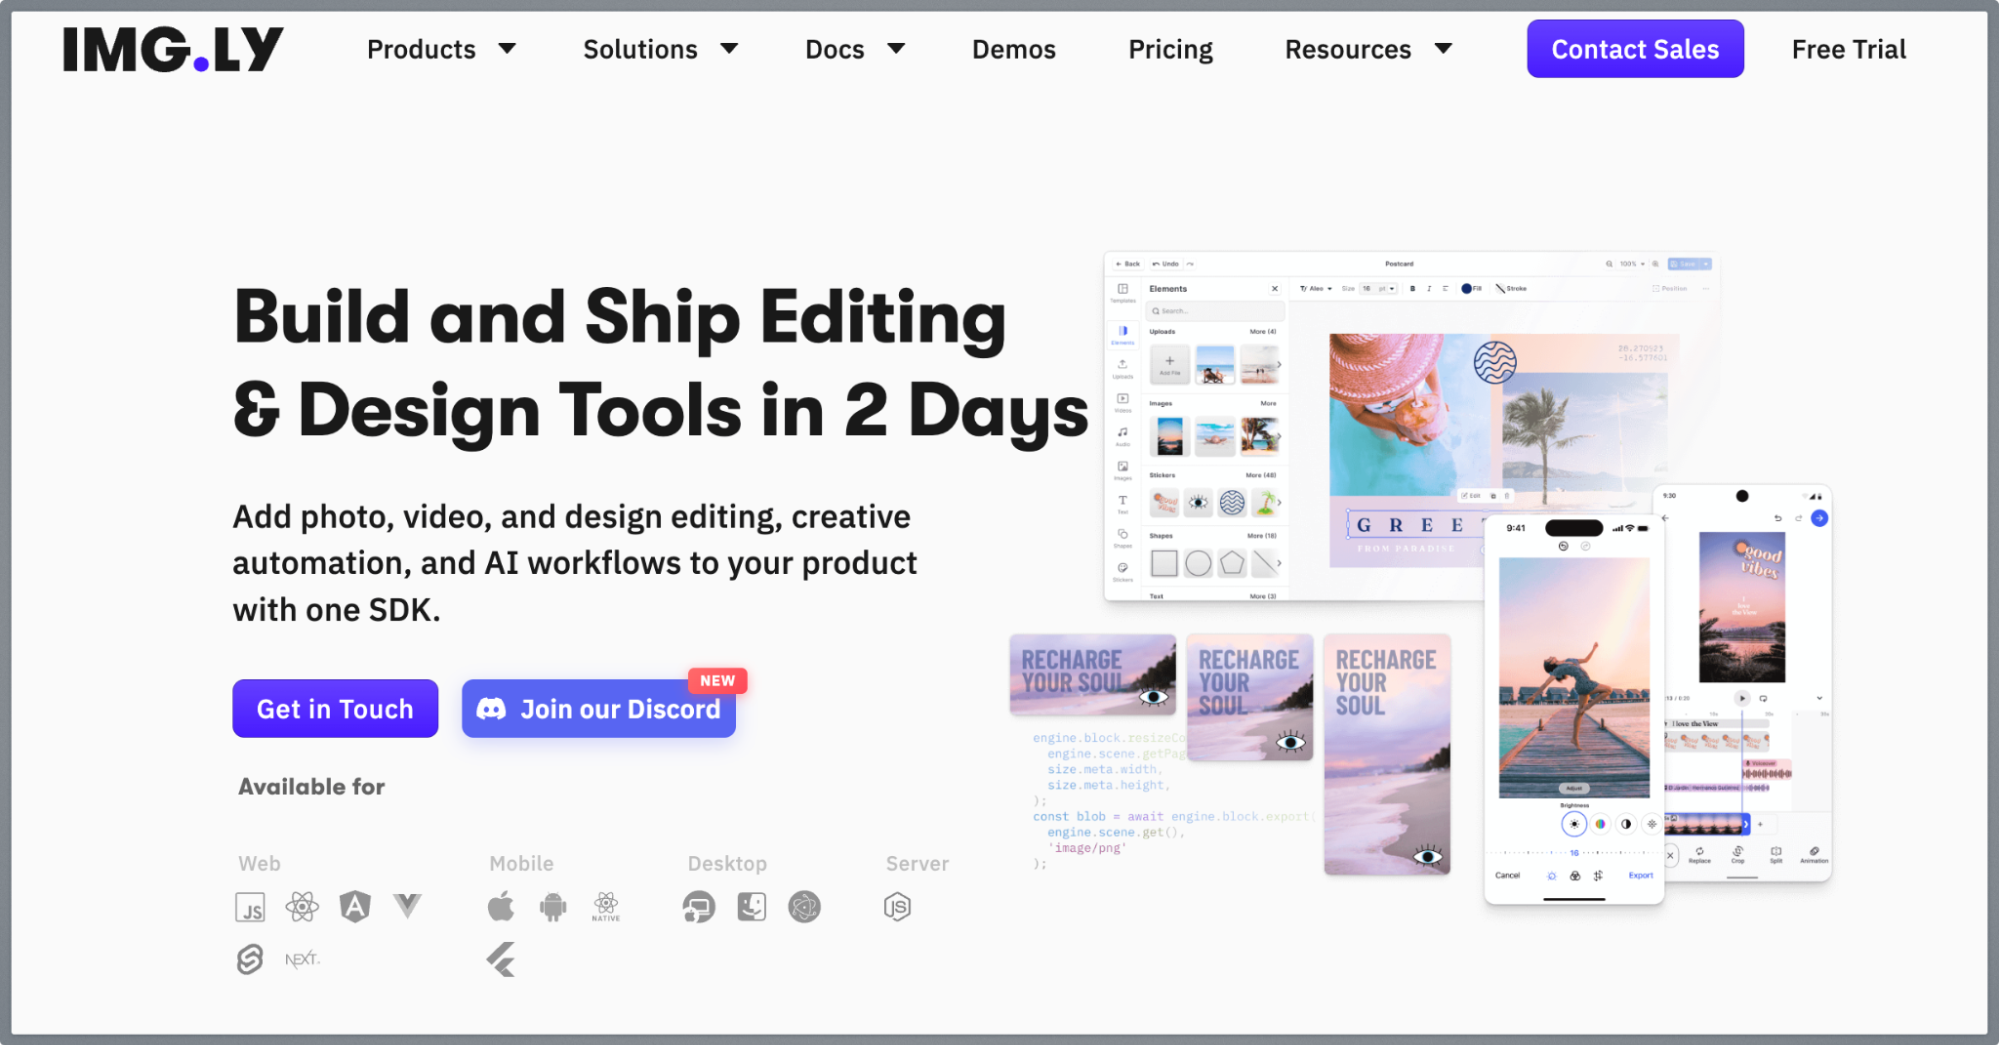Choose the Angular platform icon
This screenshot has width=1999, height=1046.
coord(355,907)
